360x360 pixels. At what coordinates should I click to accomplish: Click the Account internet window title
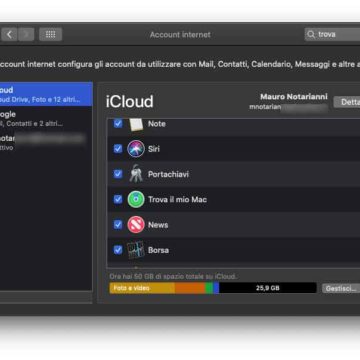tap(180, 35)
